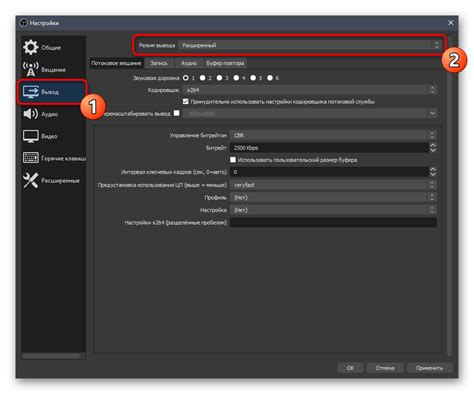Enable custom buffer size checkbox

click(233, 160)
